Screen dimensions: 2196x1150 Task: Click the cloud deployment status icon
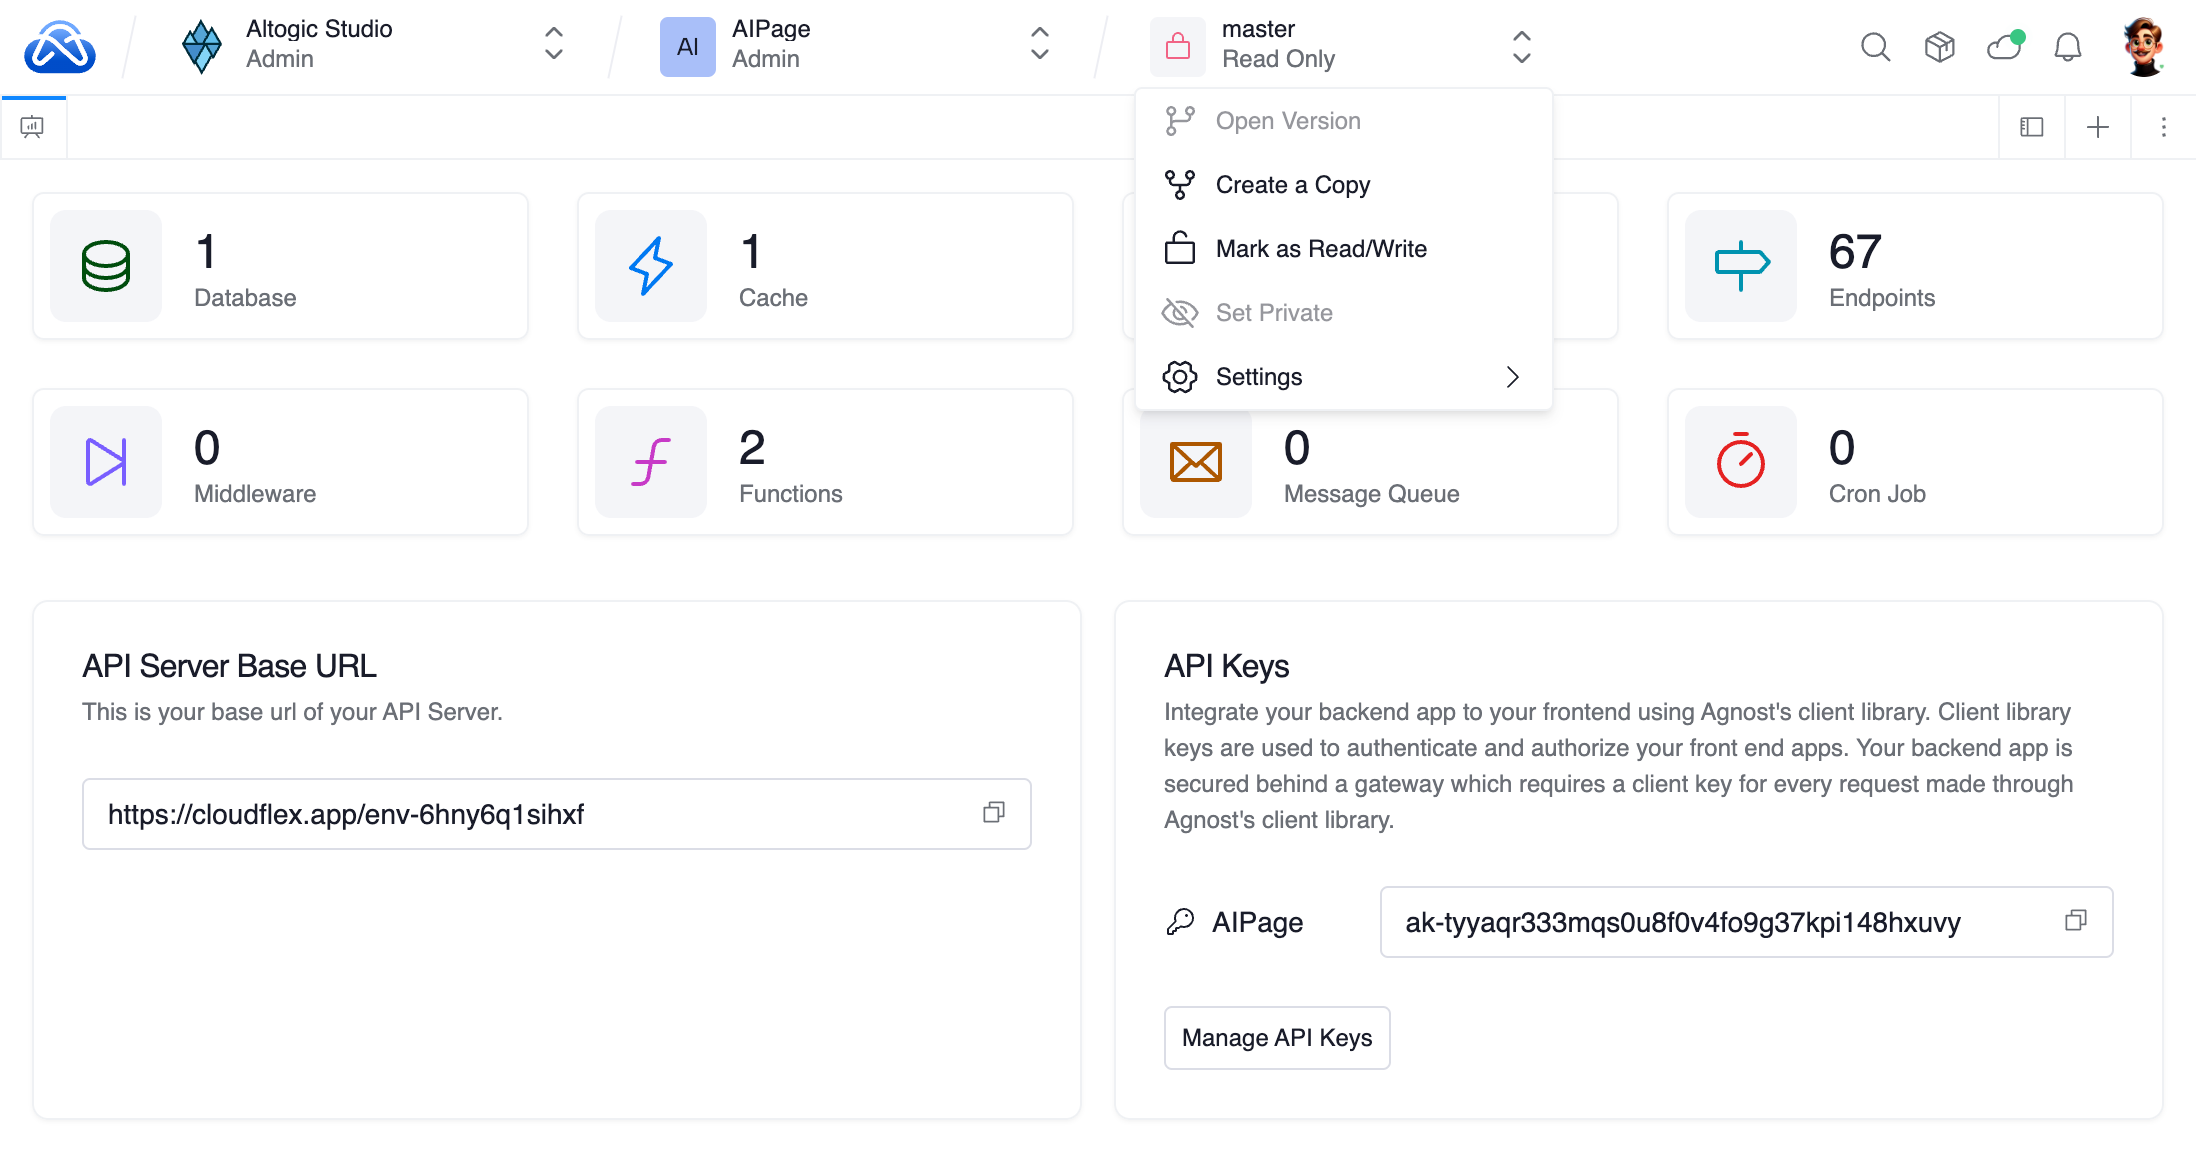click(x=2004, y=47)
